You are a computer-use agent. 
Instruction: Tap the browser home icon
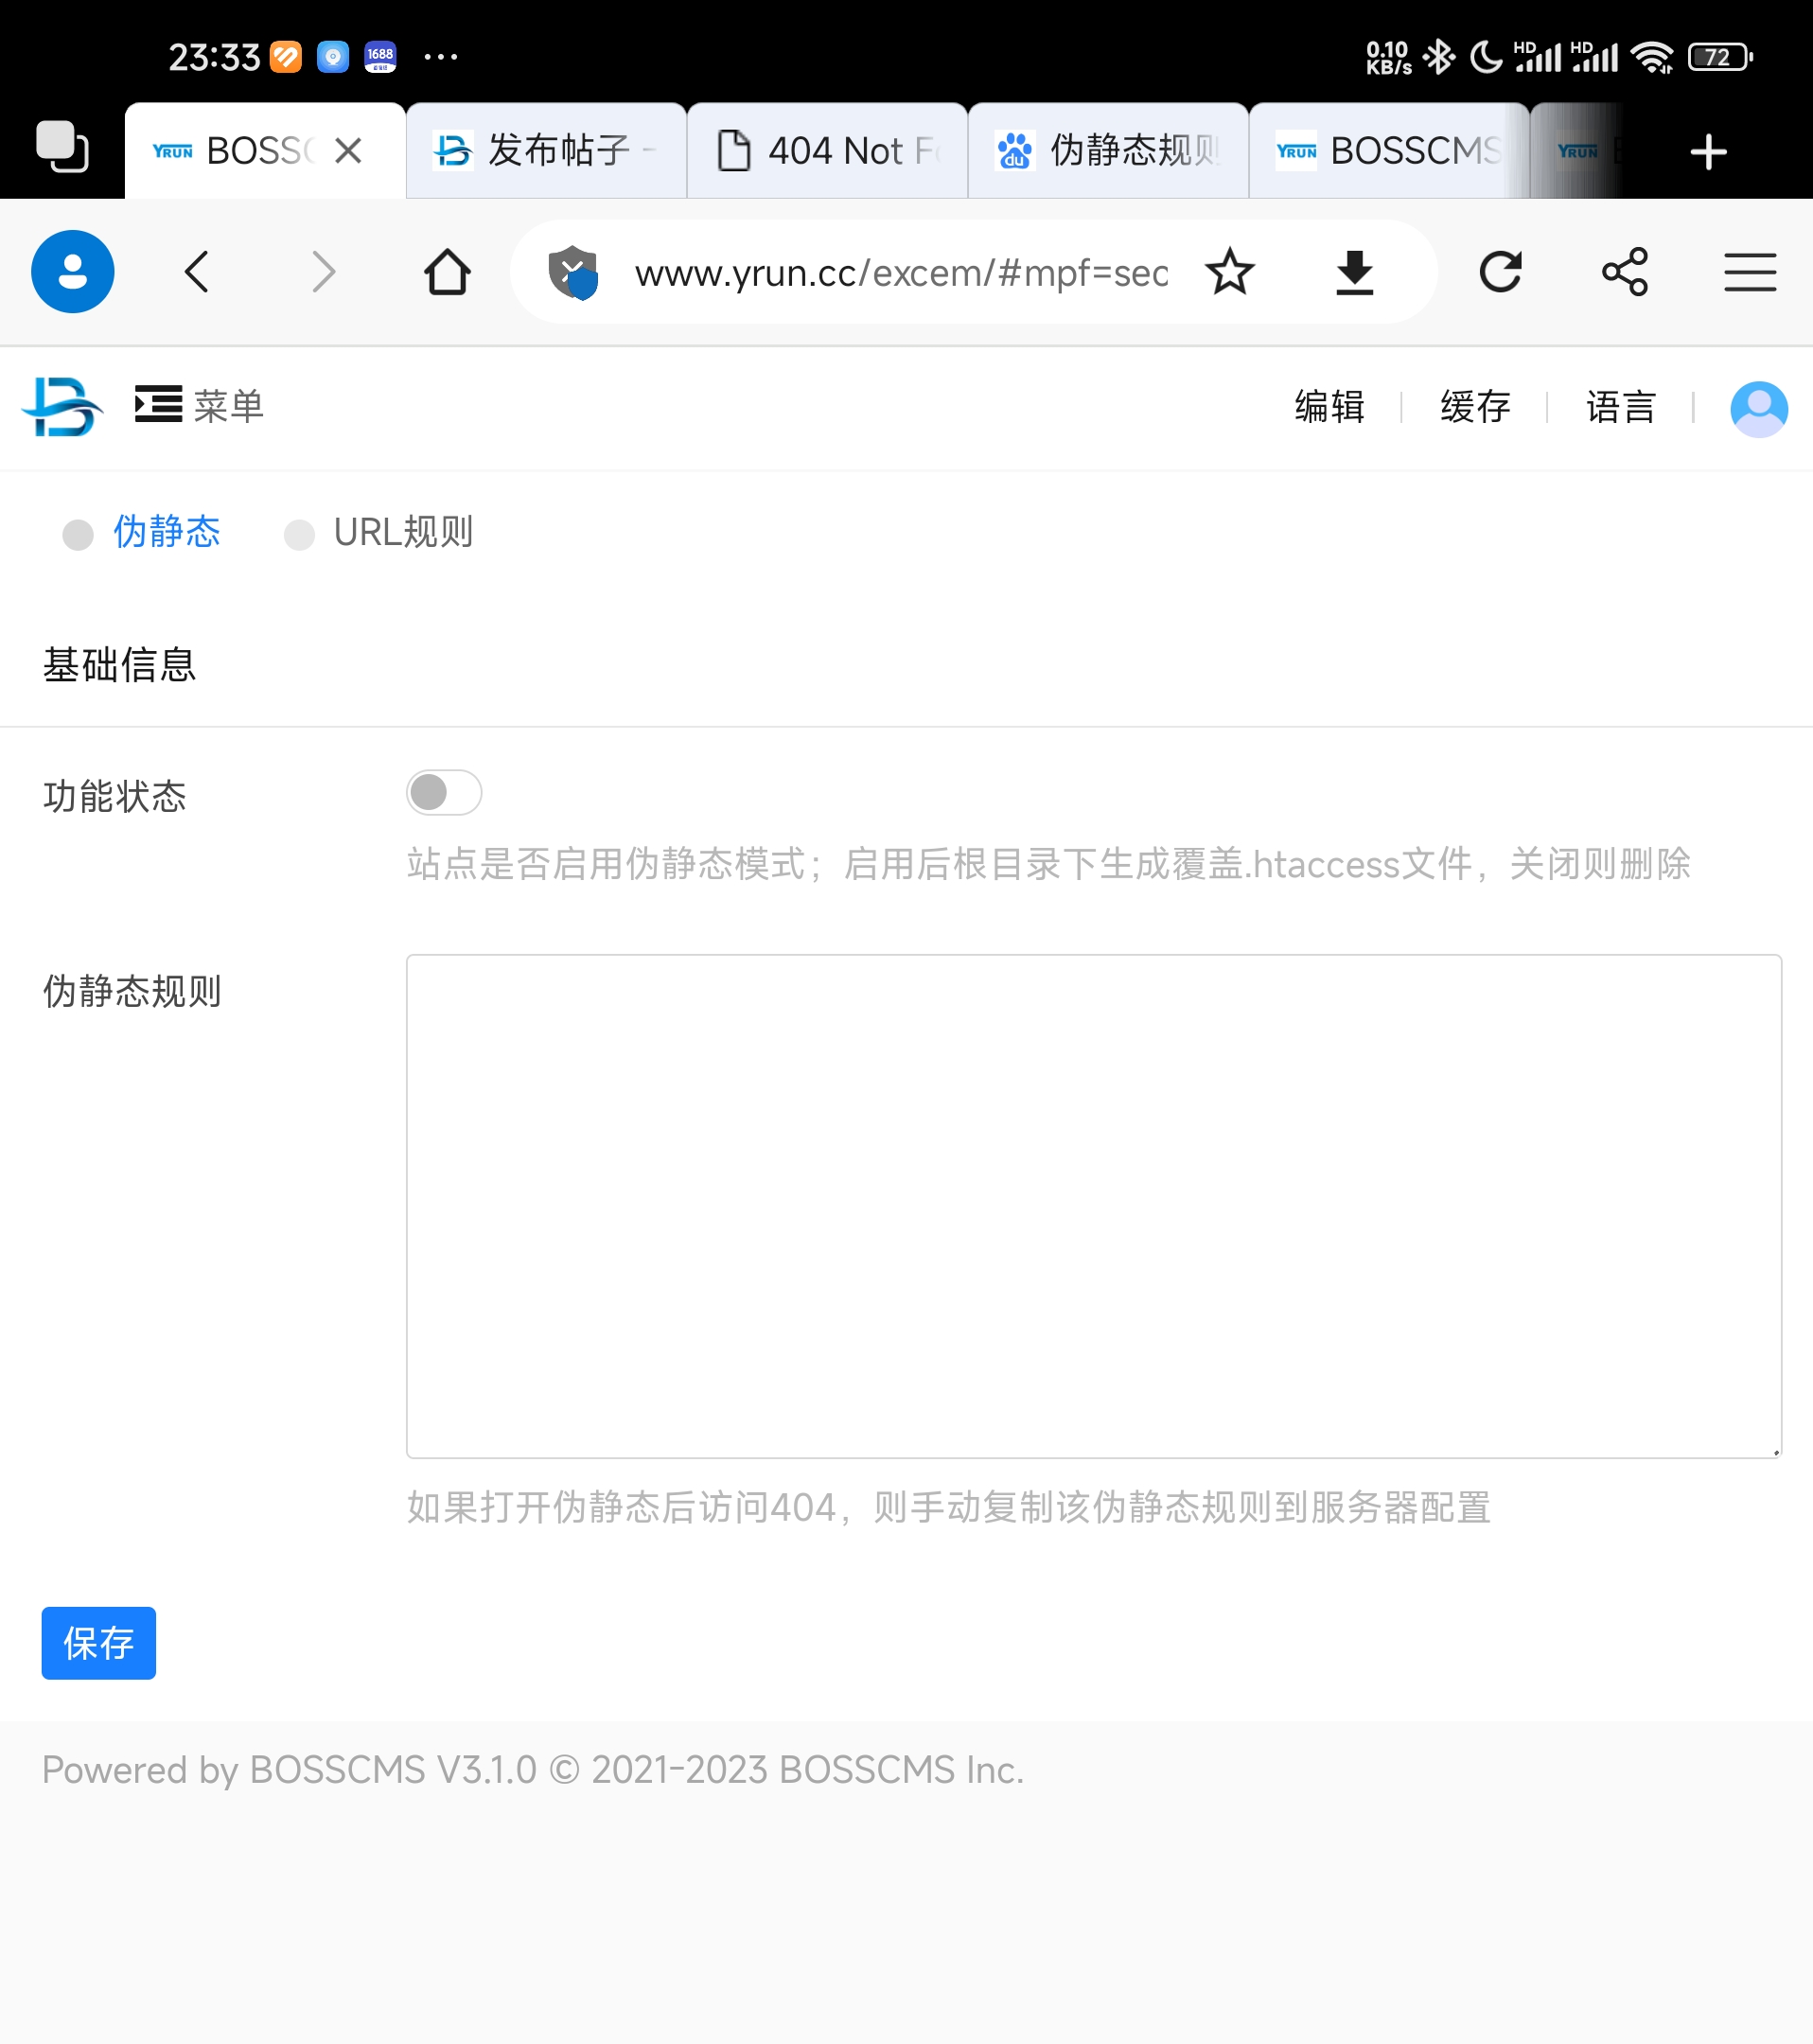[446, 272]
